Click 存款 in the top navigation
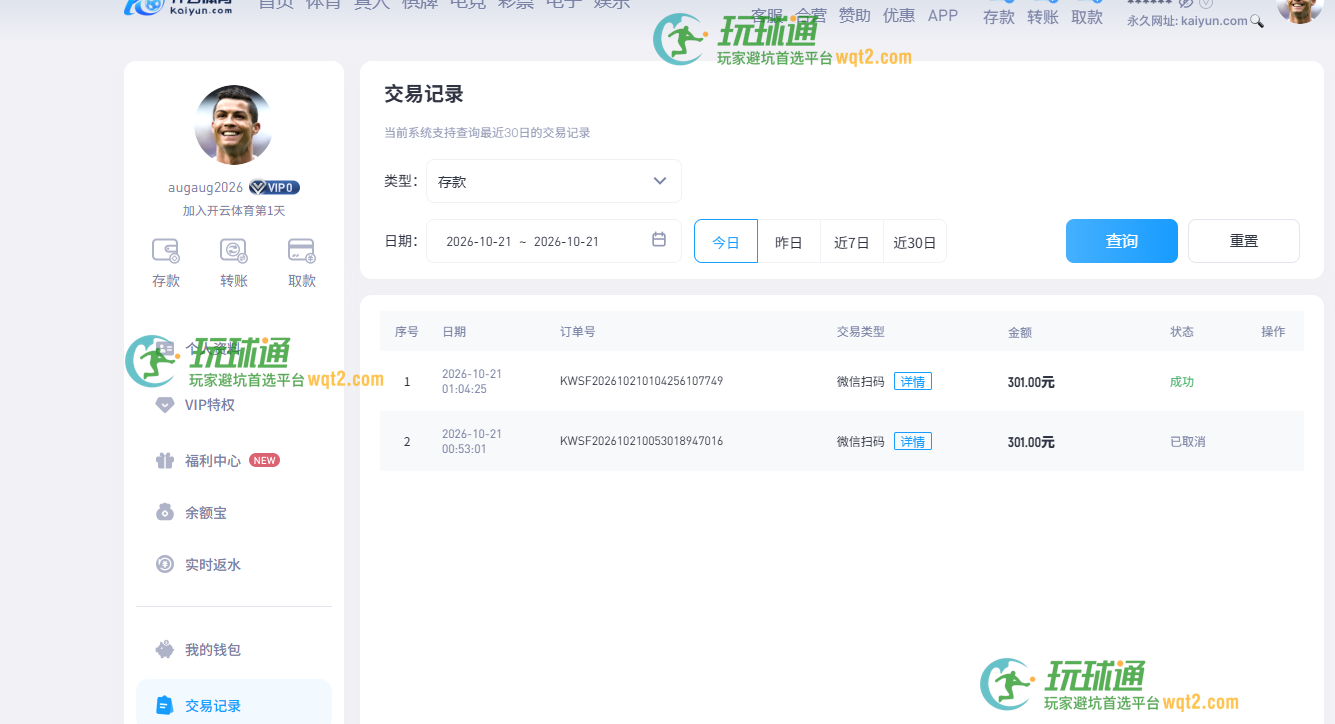The height and width of the screenshot is (724, 1335). pyautogui.click(x=999, y=17)
